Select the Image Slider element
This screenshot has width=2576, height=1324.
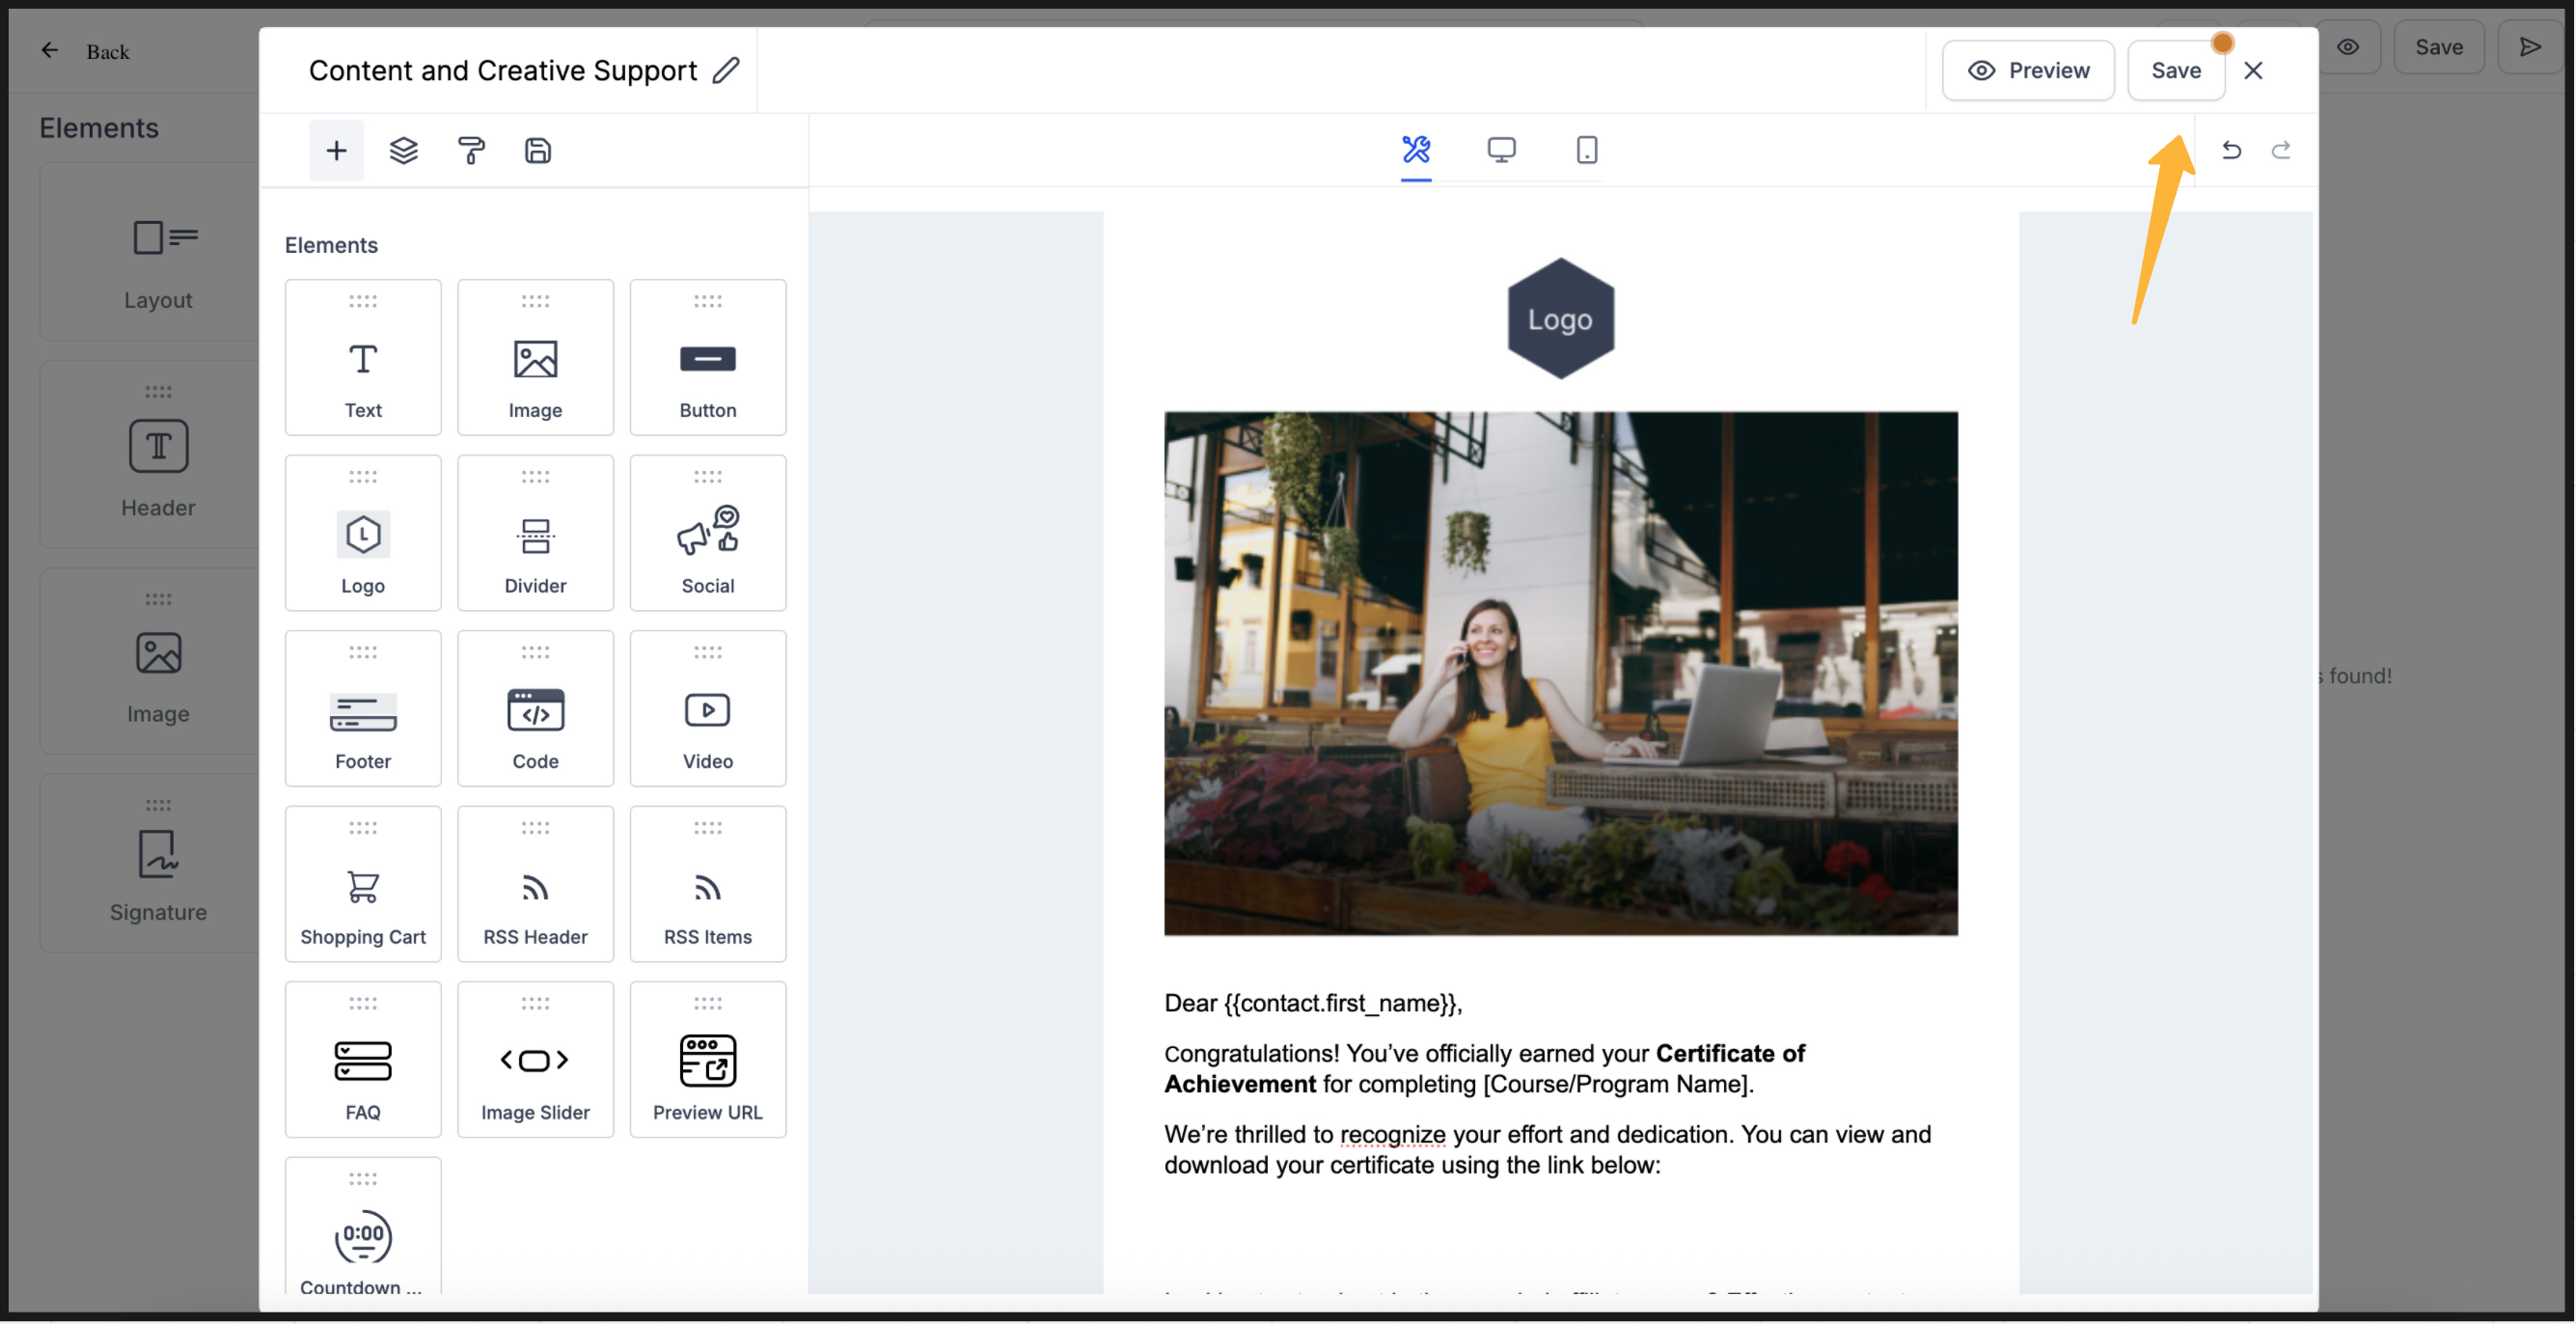(x=535, y=1060)
